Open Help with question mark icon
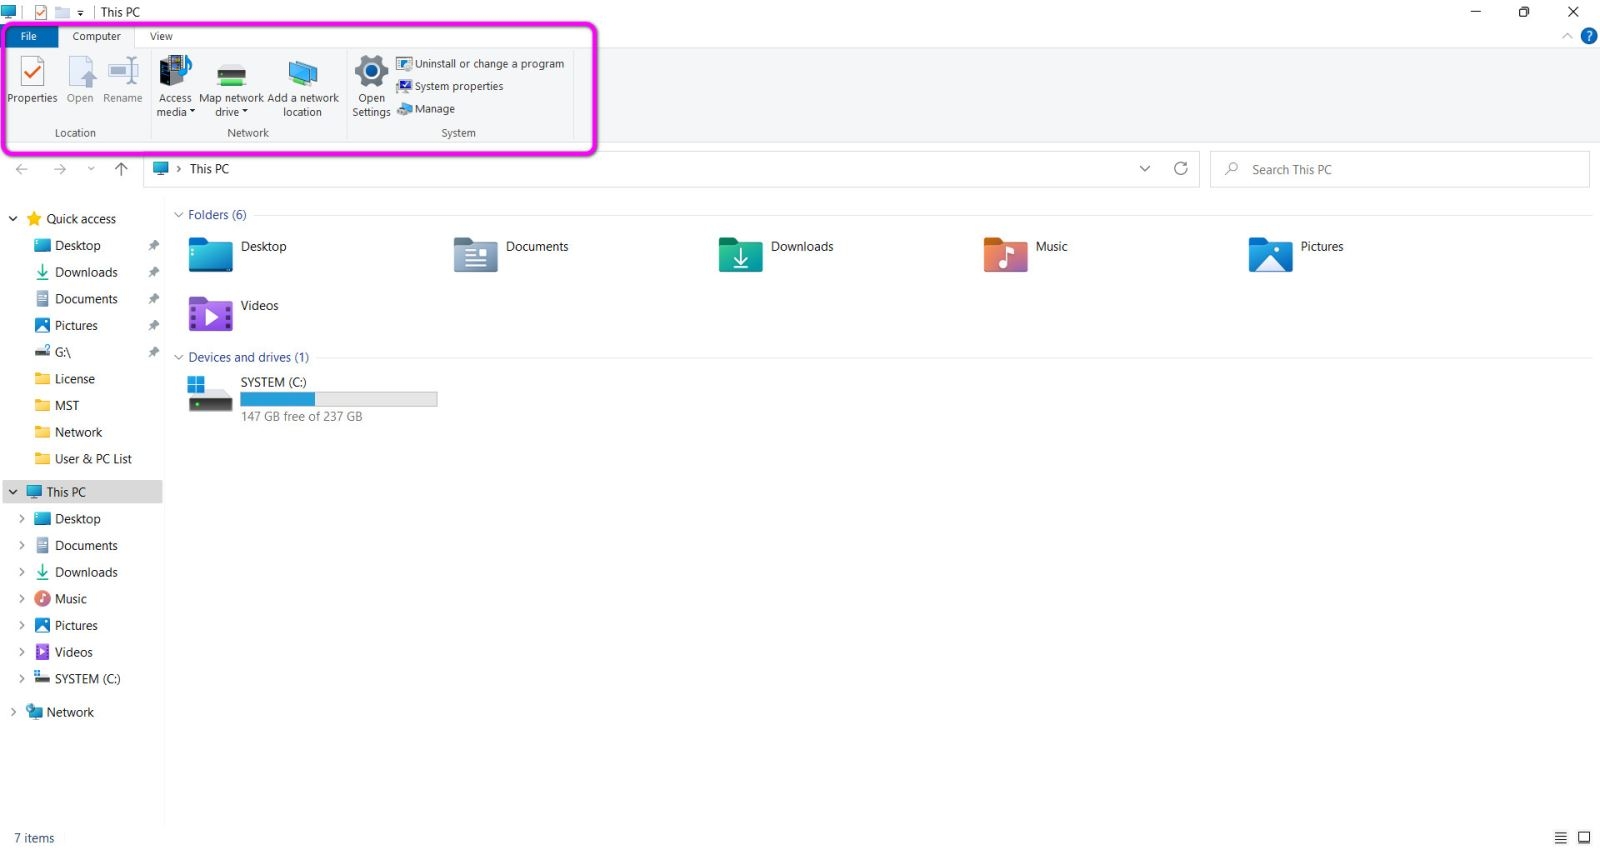This screenshot has height=850, width=1600. pyautogui.click(x=1589, y=36)
